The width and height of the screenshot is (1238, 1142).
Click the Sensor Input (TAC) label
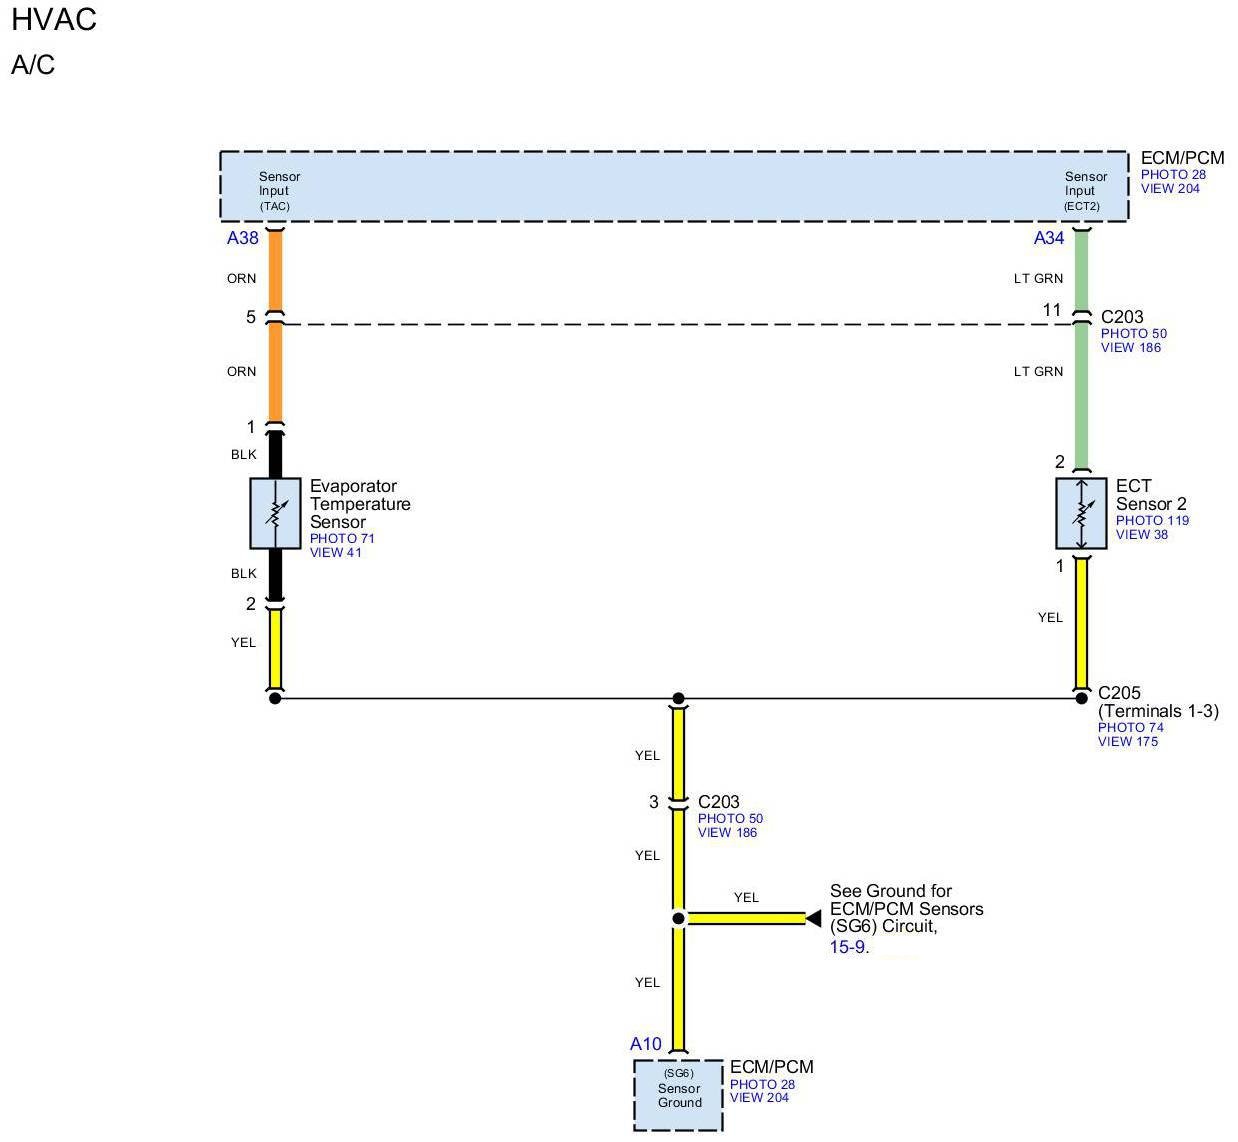pyautogui.click(x=279, y=191)
